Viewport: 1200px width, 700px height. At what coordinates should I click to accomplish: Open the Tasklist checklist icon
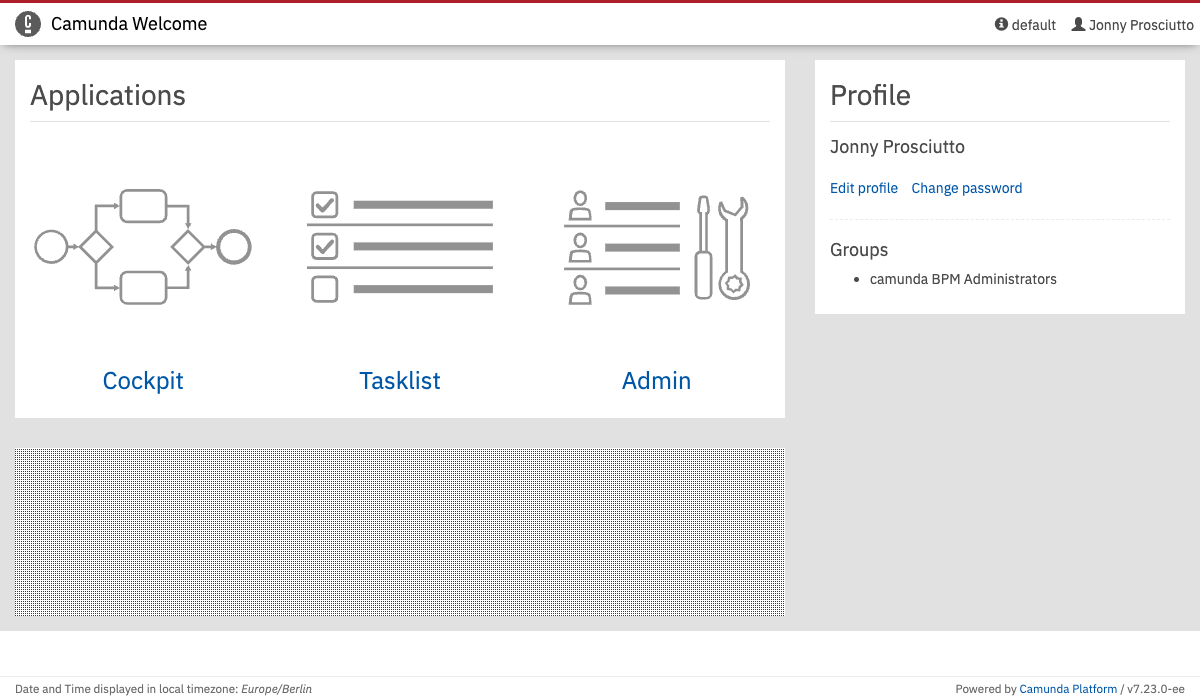pyautogui.click(x=400, y=246)
